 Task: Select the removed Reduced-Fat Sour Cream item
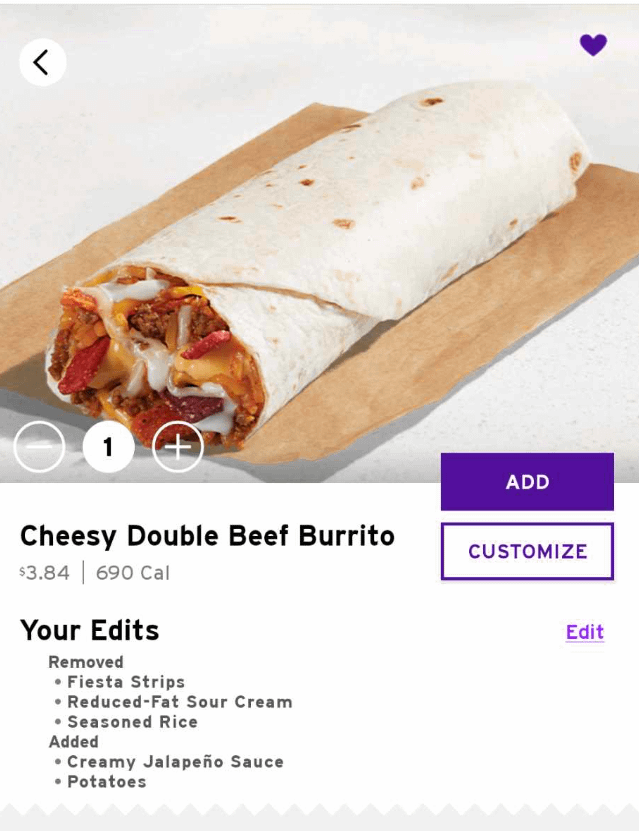(x=180, y=702)
